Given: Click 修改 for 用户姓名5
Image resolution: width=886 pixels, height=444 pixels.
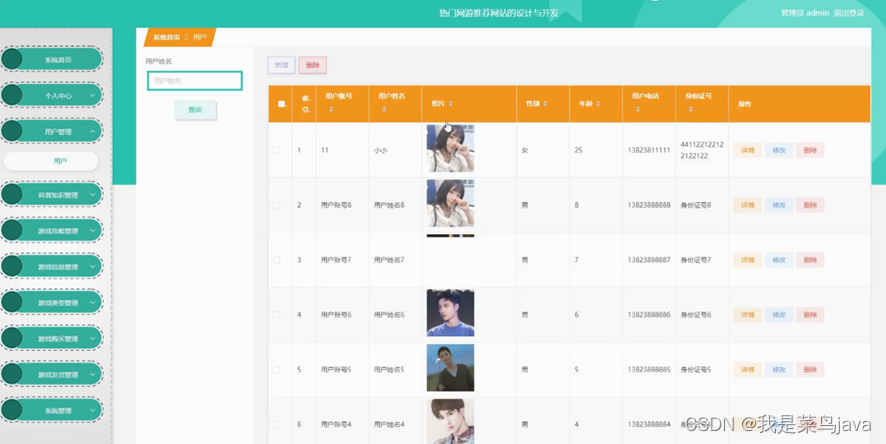Looking at the screenshot, I should tap(779, 369).
